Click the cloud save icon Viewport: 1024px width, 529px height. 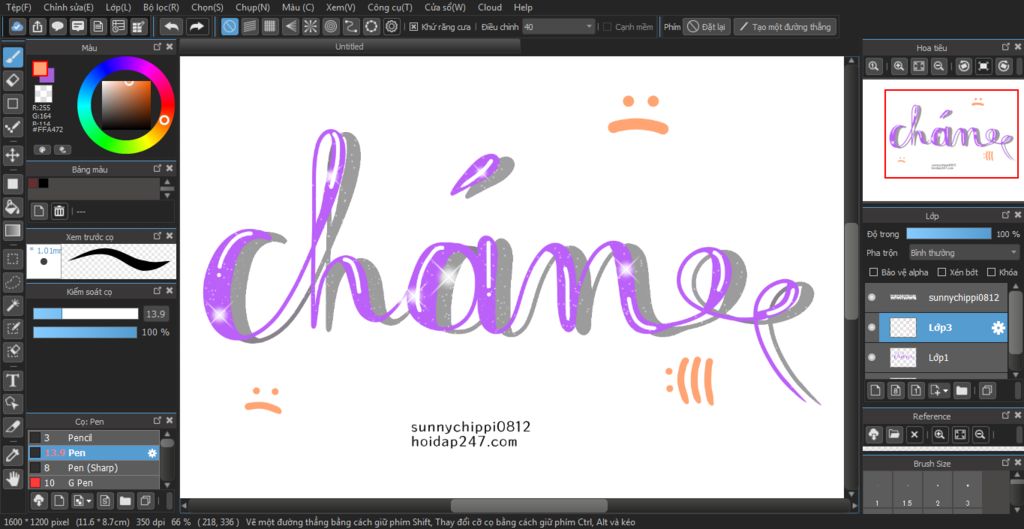pyautogui.click(x=18, y=27)
